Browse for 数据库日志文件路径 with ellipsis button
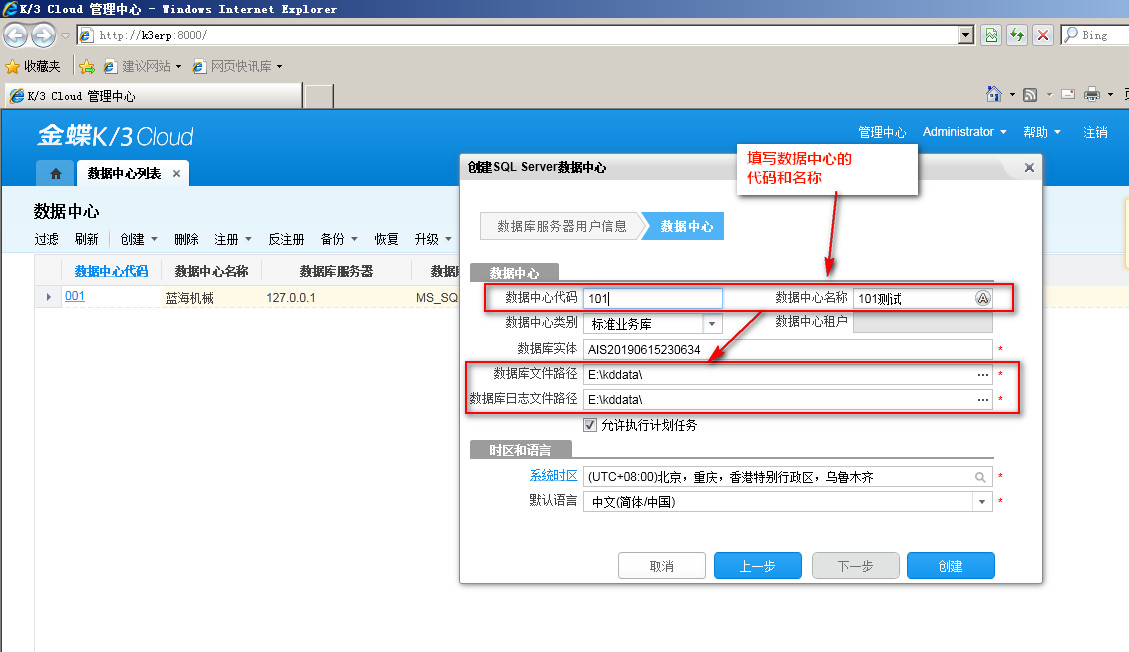Viewport: 1129px width, 652px height. (983, 399)
